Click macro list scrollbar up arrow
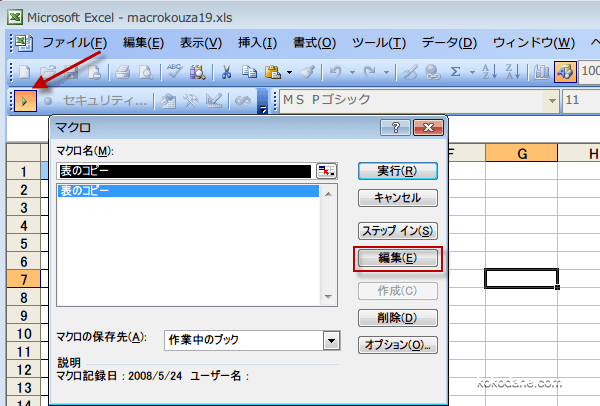Screen dimensions: 600x406 (328, 194)
